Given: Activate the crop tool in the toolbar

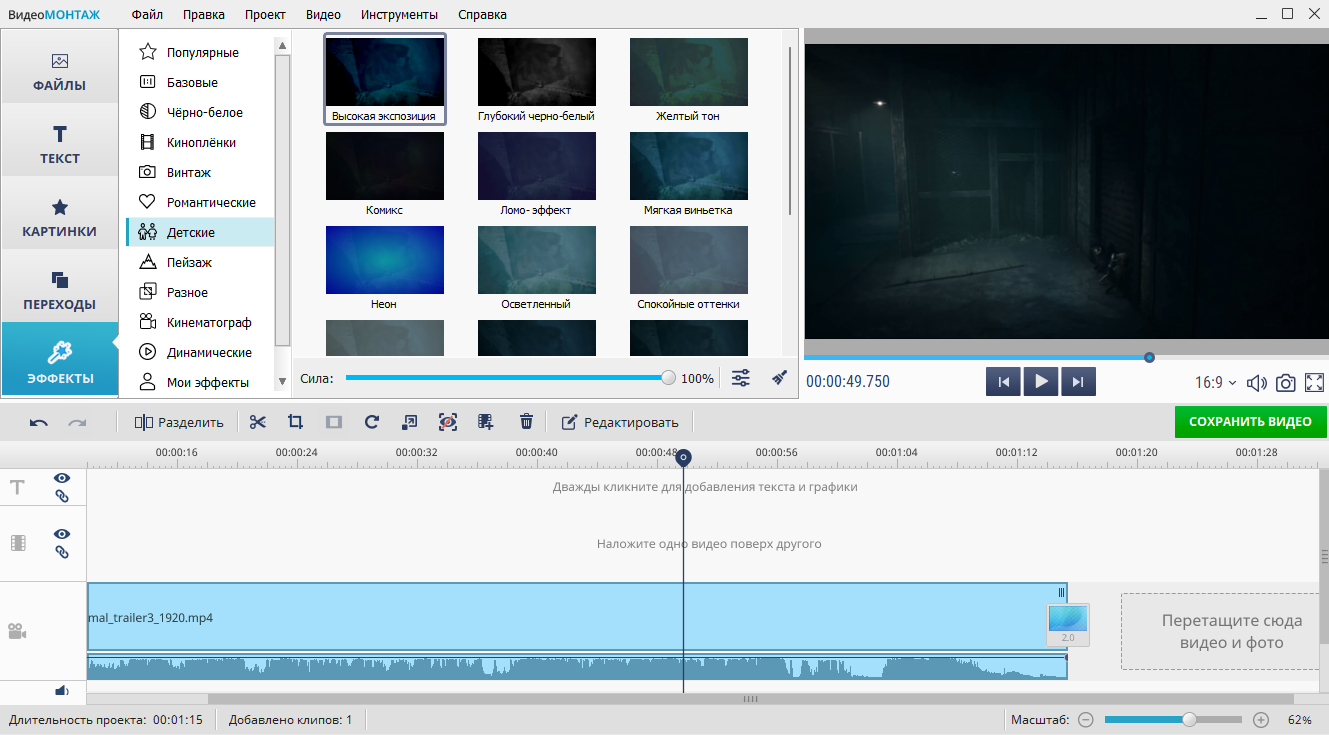Looking at the screenshot, I should coord(295,422).
